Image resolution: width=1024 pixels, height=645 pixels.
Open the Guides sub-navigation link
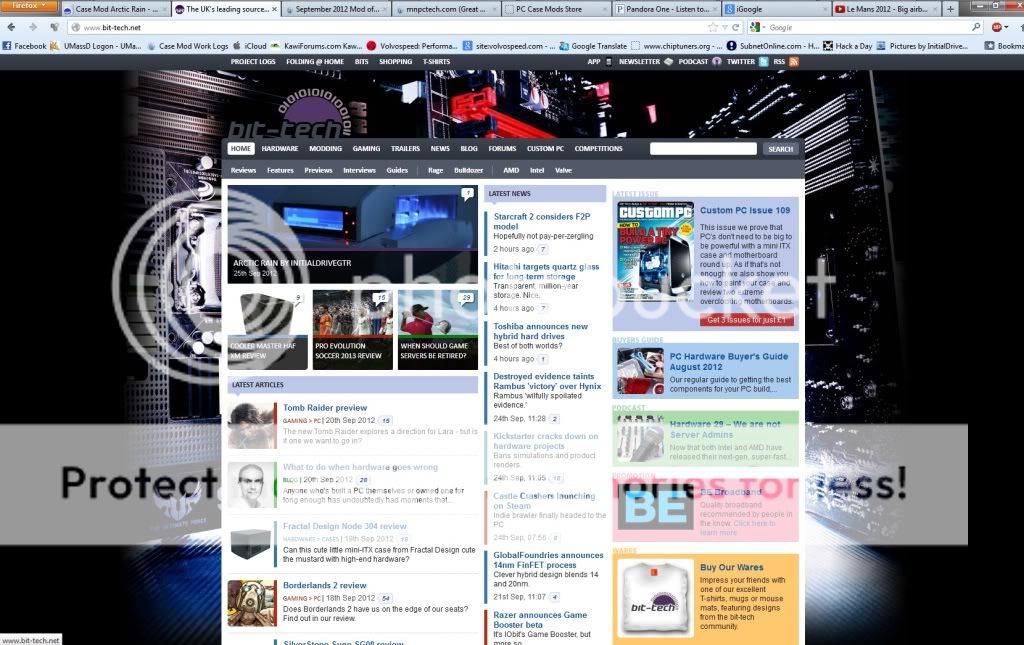397,170
